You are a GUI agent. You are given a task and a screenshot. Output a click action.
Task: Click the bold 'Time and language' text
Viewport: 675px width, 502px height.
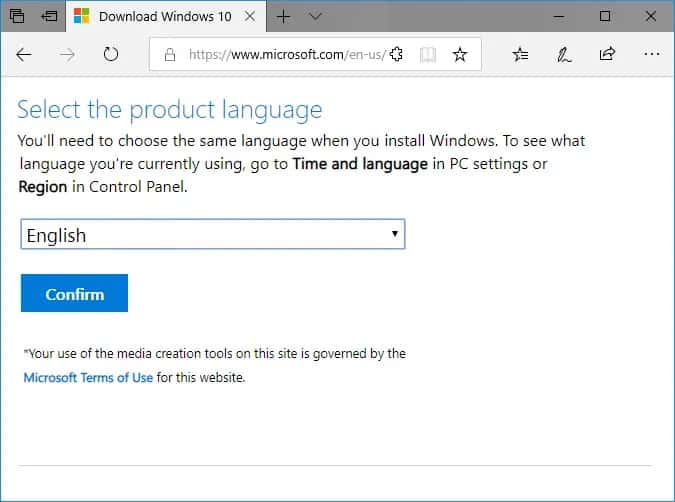pos(360,164)
